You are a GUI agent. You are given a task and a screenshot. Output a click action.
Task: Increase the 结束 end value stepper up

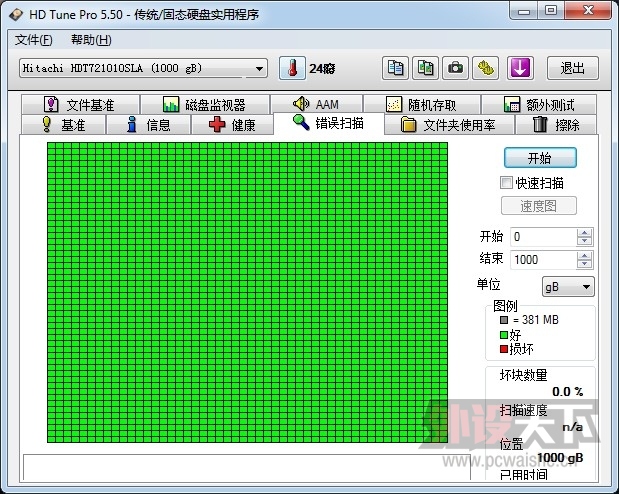(585, 255)
